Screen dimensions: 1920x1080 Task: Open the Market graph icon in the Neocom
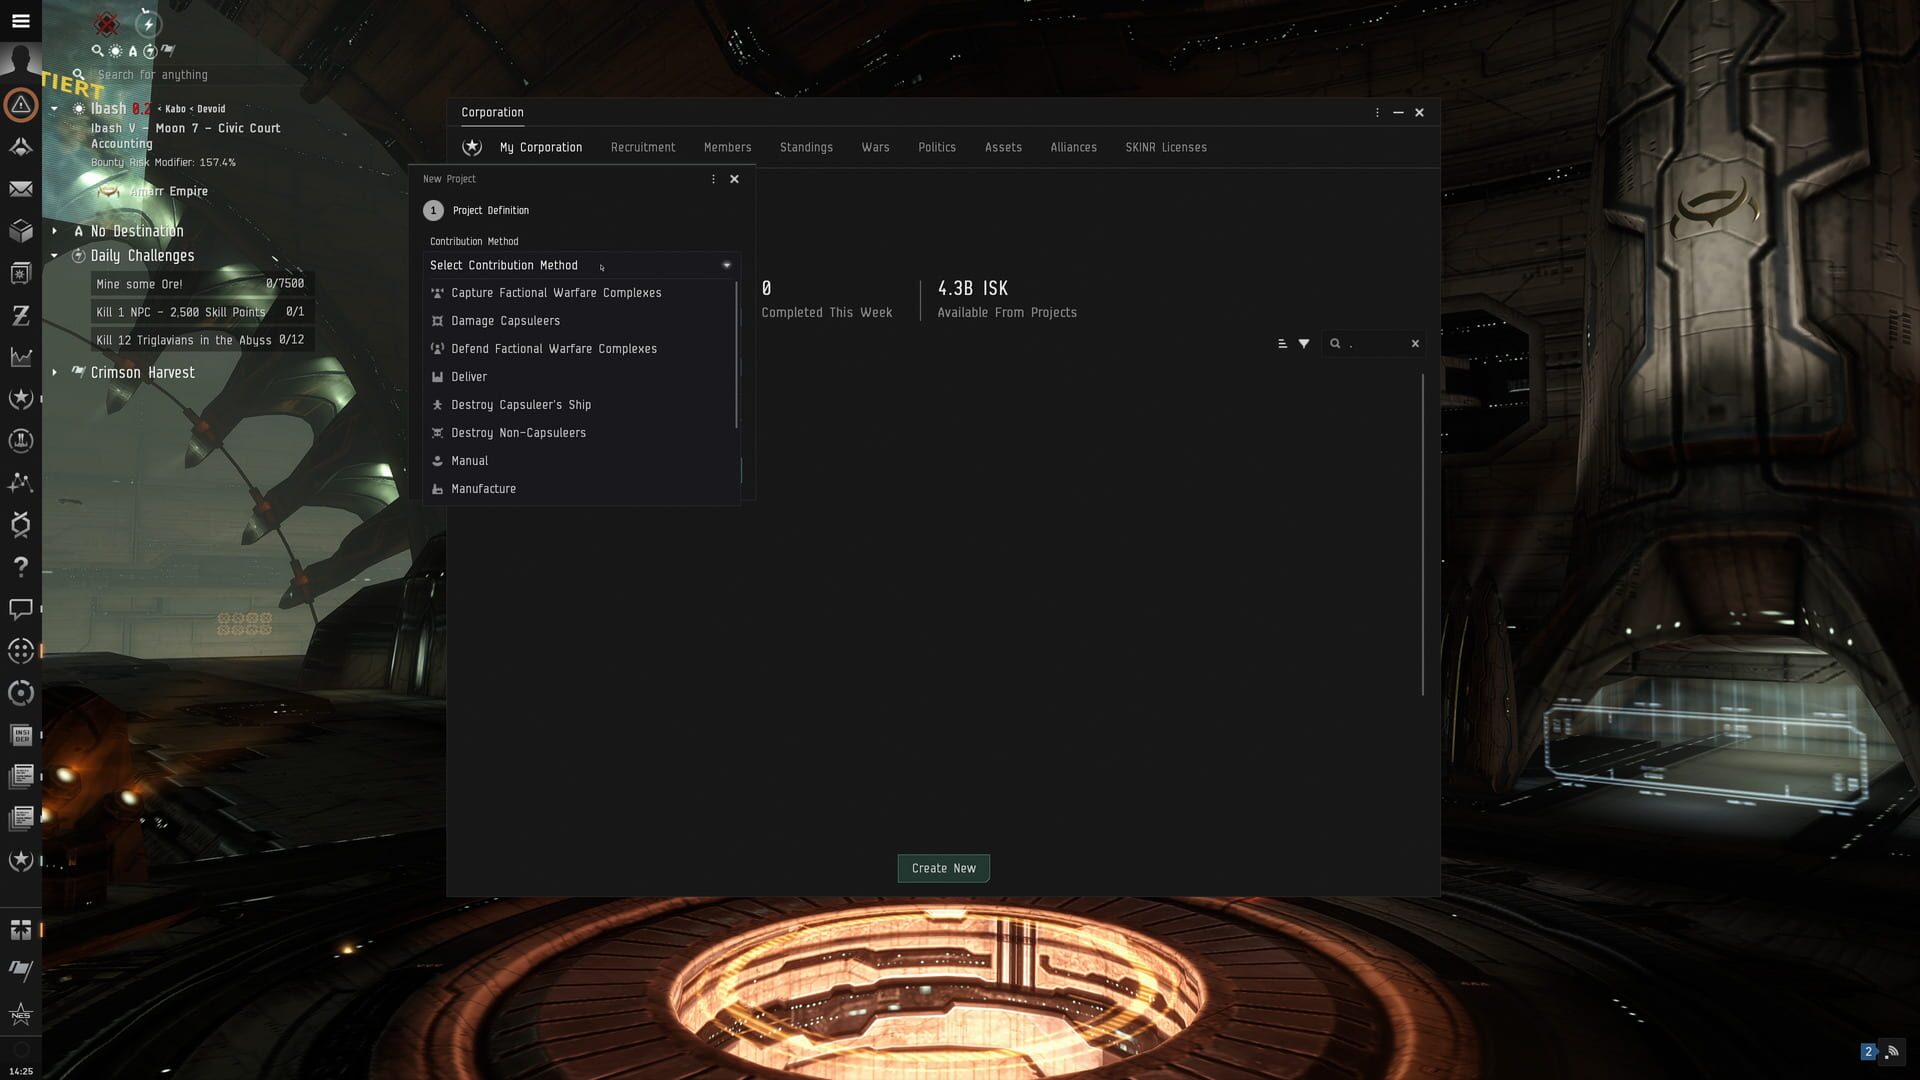click(x=20, y=355)
